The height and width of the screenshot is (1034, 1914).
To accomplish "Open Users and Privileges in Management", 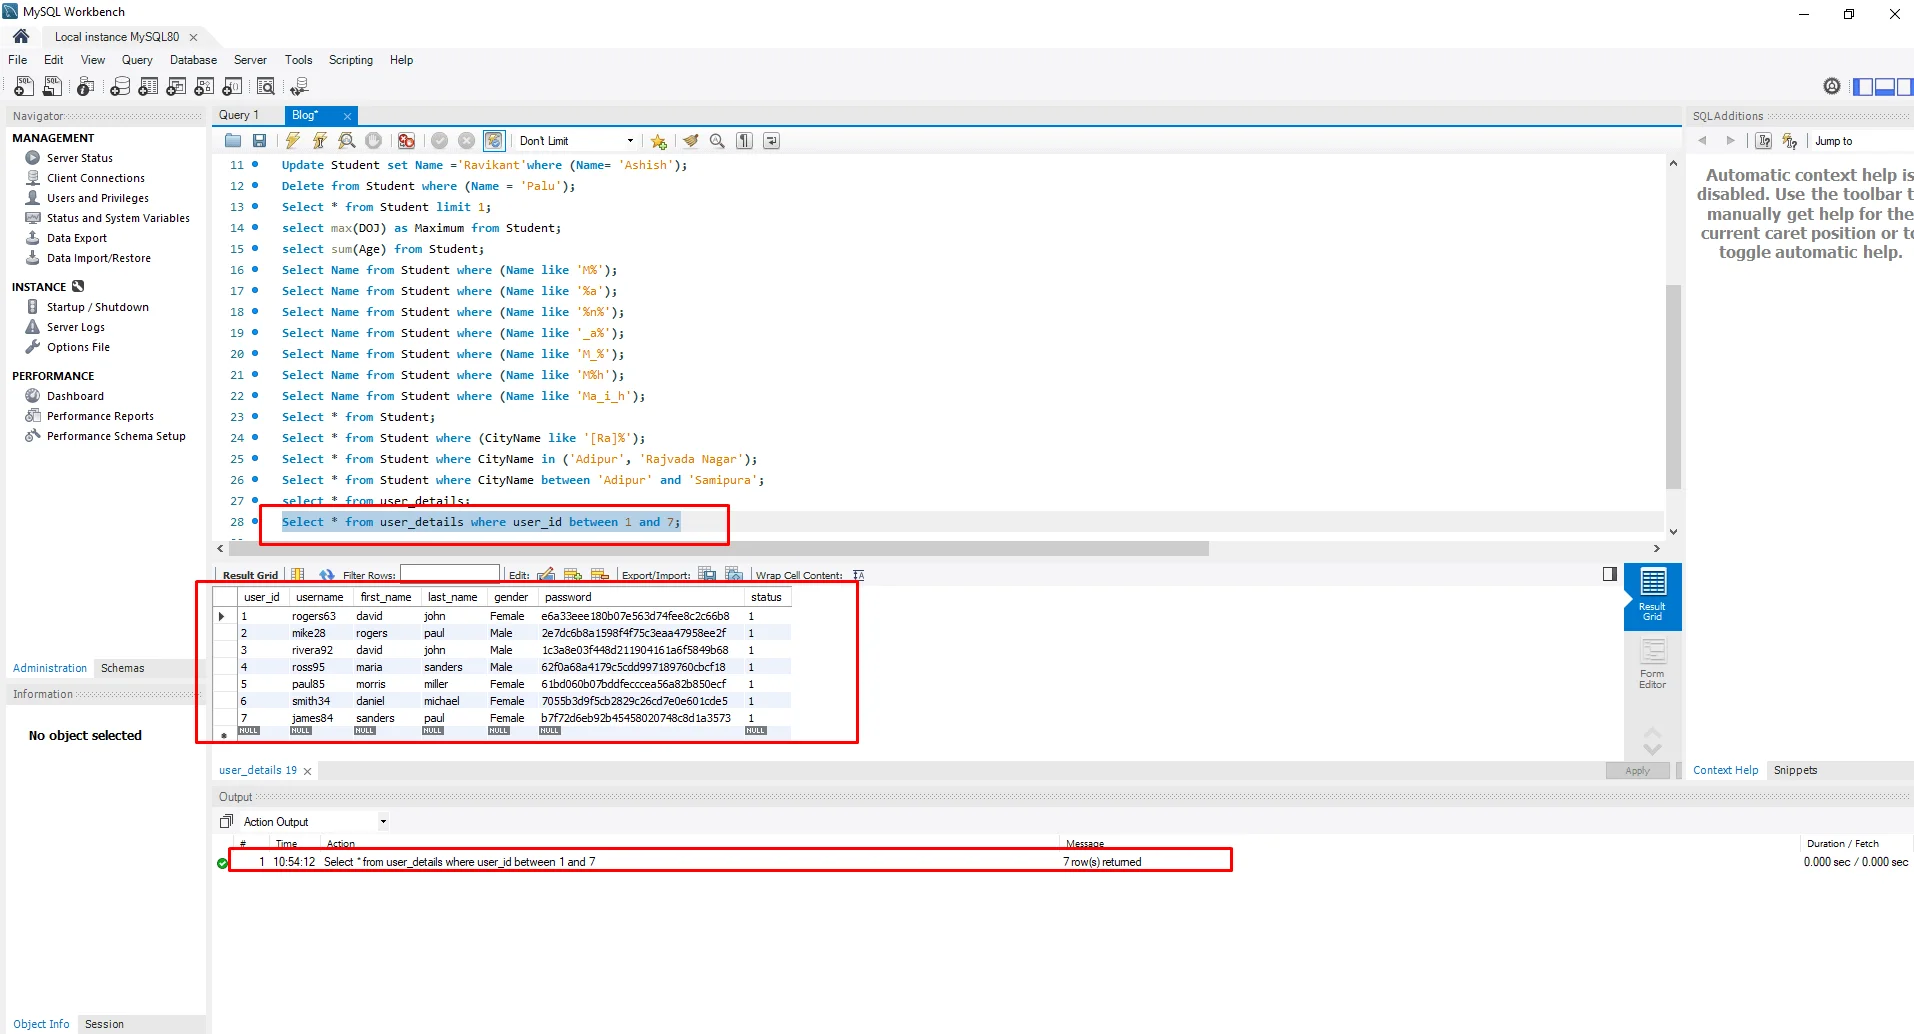I will click(x=97, y=198).
